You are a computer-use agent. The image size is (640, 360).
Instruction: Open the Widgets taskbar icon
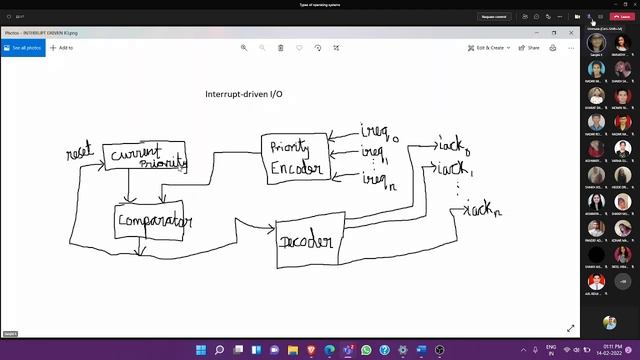click(256, 350)
